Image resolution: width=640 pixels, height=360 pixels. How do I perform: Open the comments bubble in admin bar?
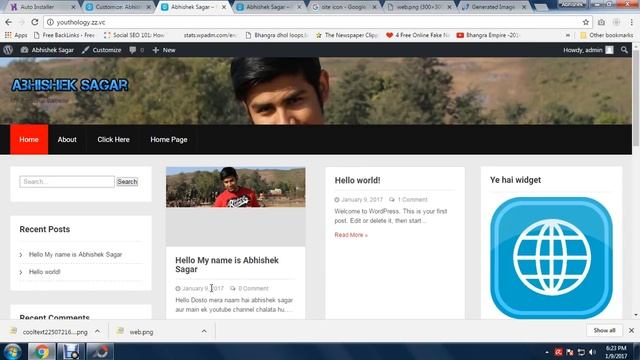point(136,50)
